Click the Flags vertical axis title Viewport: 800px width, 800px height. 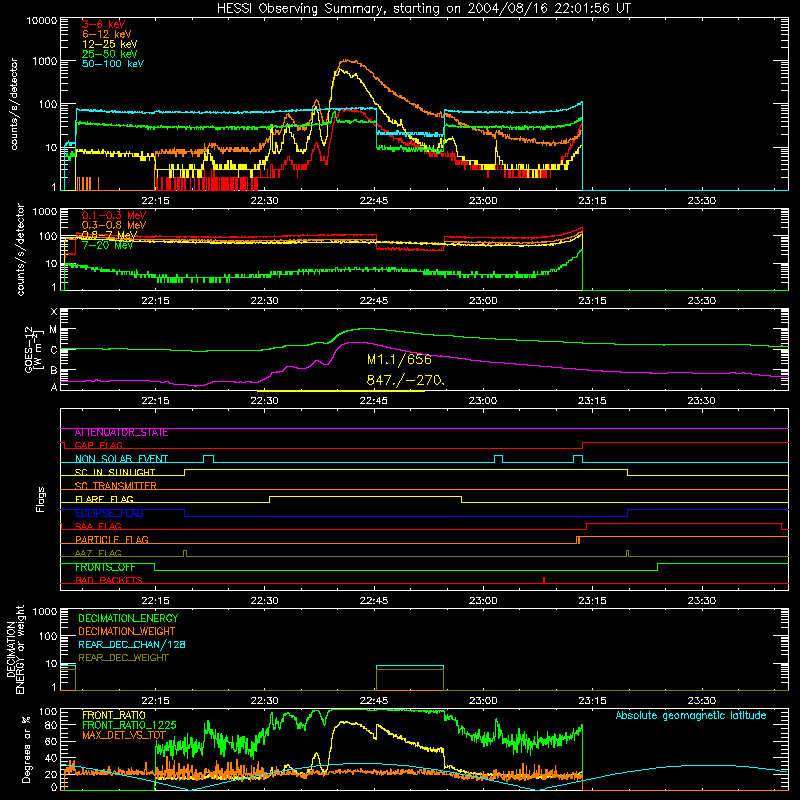tap(41, 499)
